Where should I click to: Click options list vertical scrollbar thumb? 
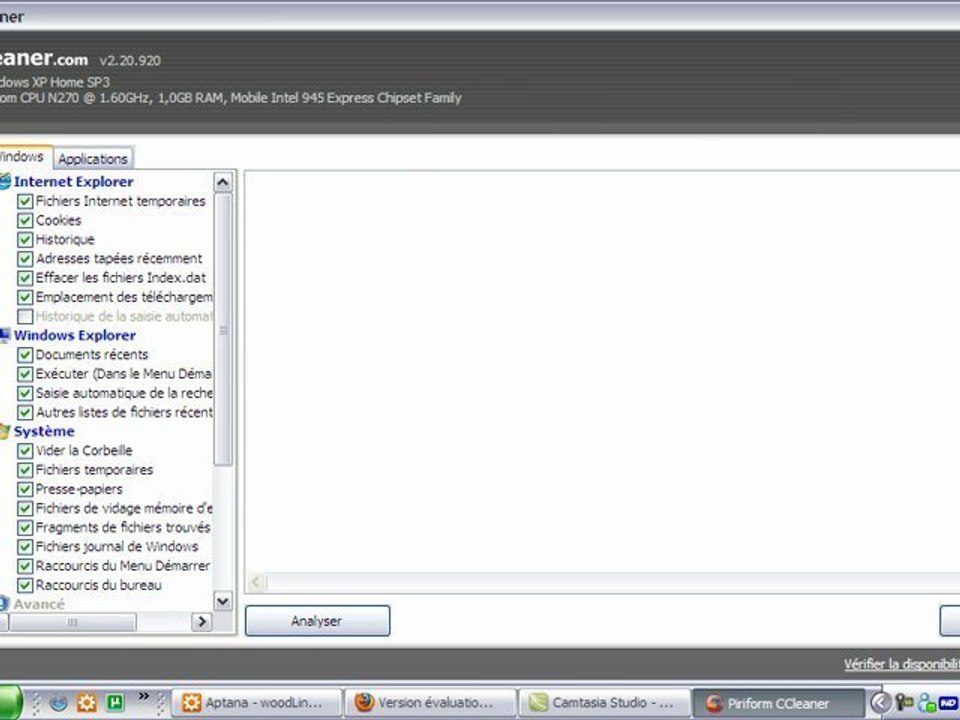223,330
